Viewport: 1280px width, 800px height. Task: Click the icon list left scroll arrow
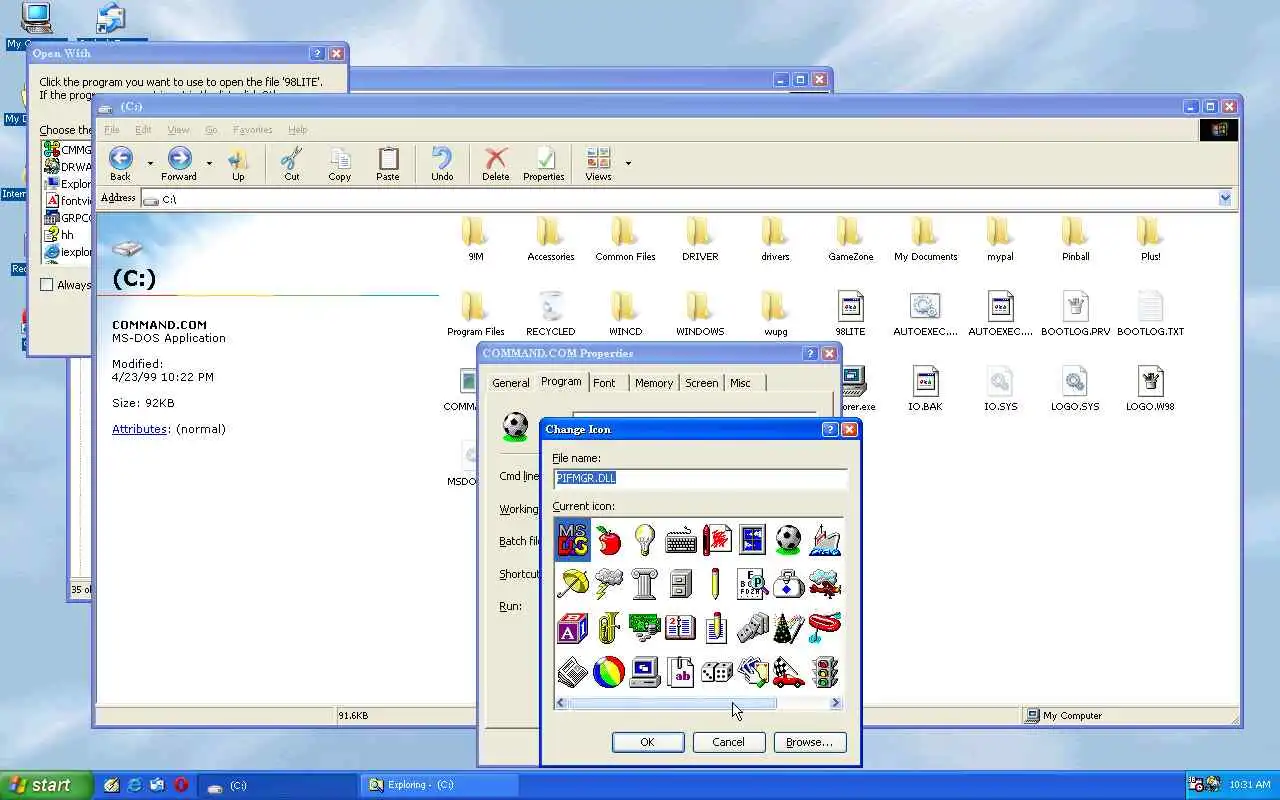(561, 703)
